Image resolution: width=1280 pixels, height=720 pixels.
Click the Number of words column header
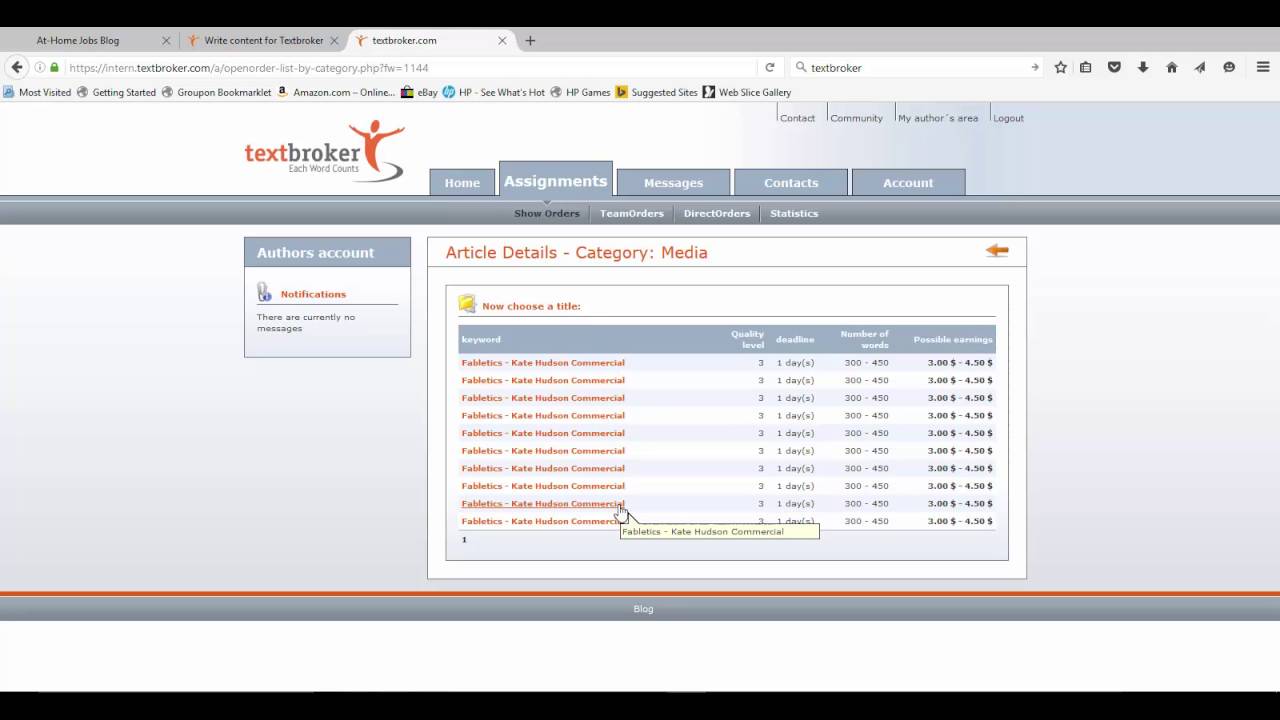pos(864,339)
